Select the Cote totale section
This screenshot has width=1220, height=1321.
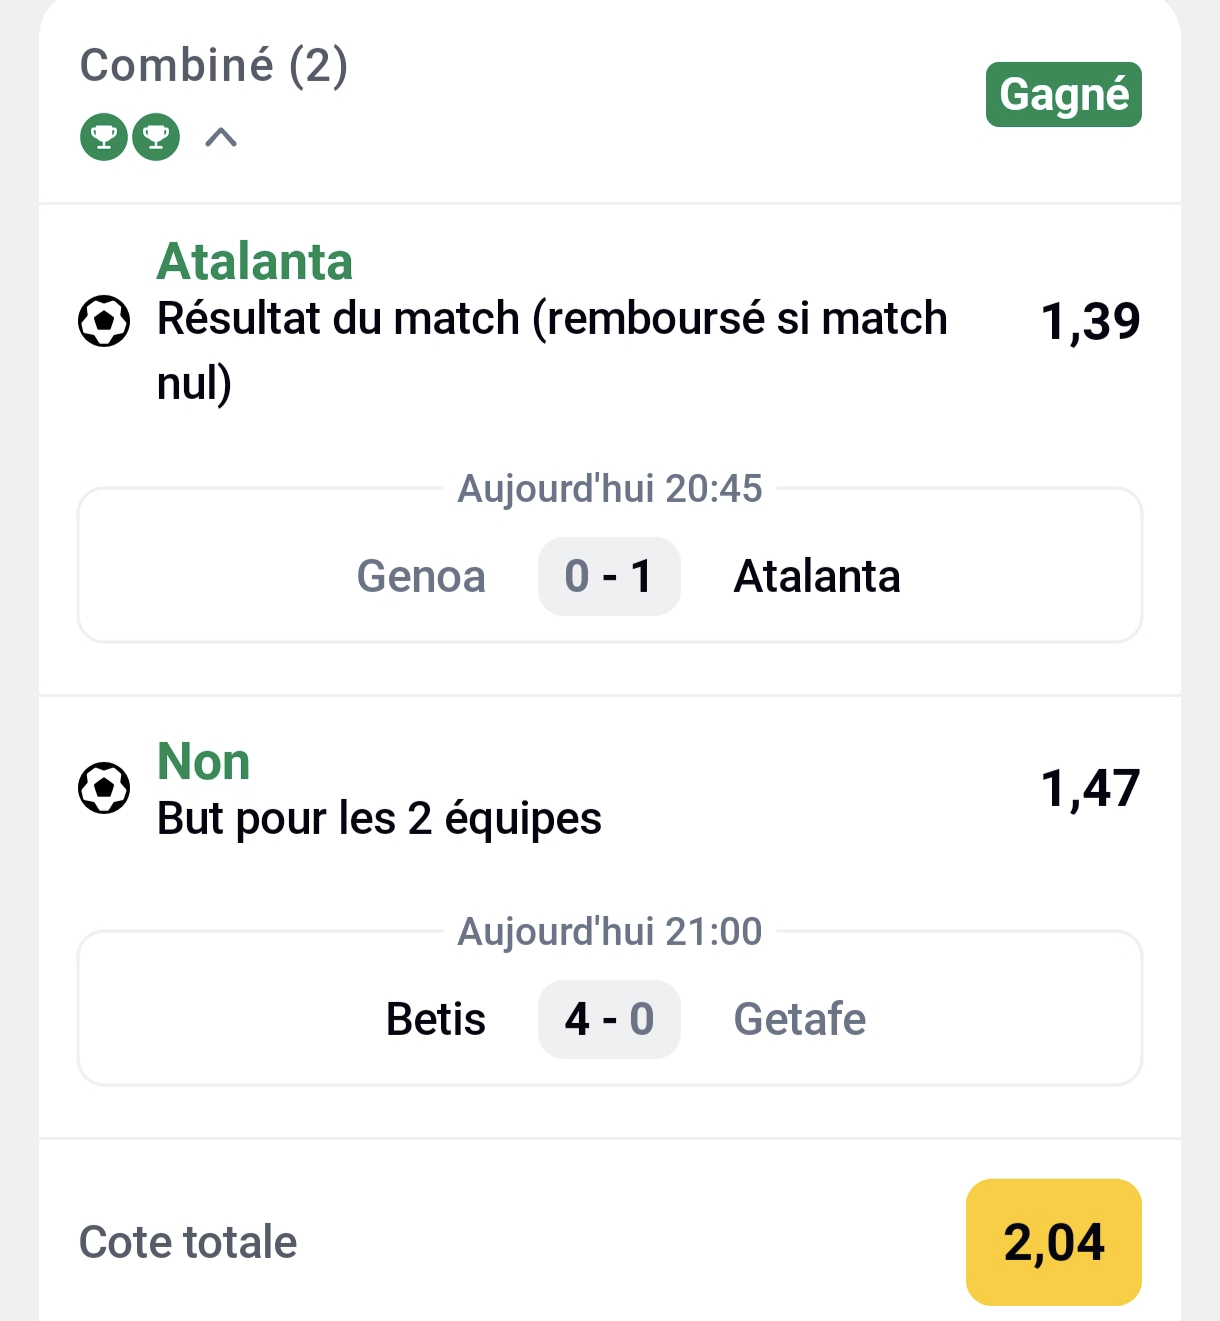click(187, 1243)
